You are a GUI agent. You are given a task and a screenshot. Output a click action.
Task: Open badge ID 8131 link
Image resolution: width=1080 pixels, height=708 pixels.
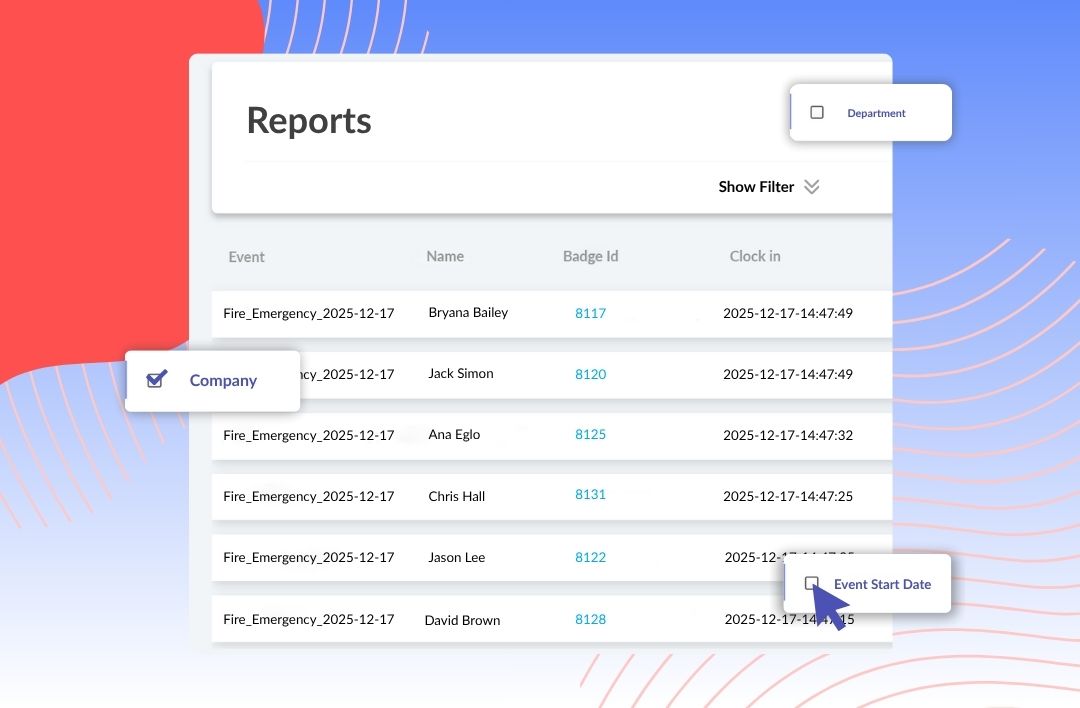tap(590, 494)
